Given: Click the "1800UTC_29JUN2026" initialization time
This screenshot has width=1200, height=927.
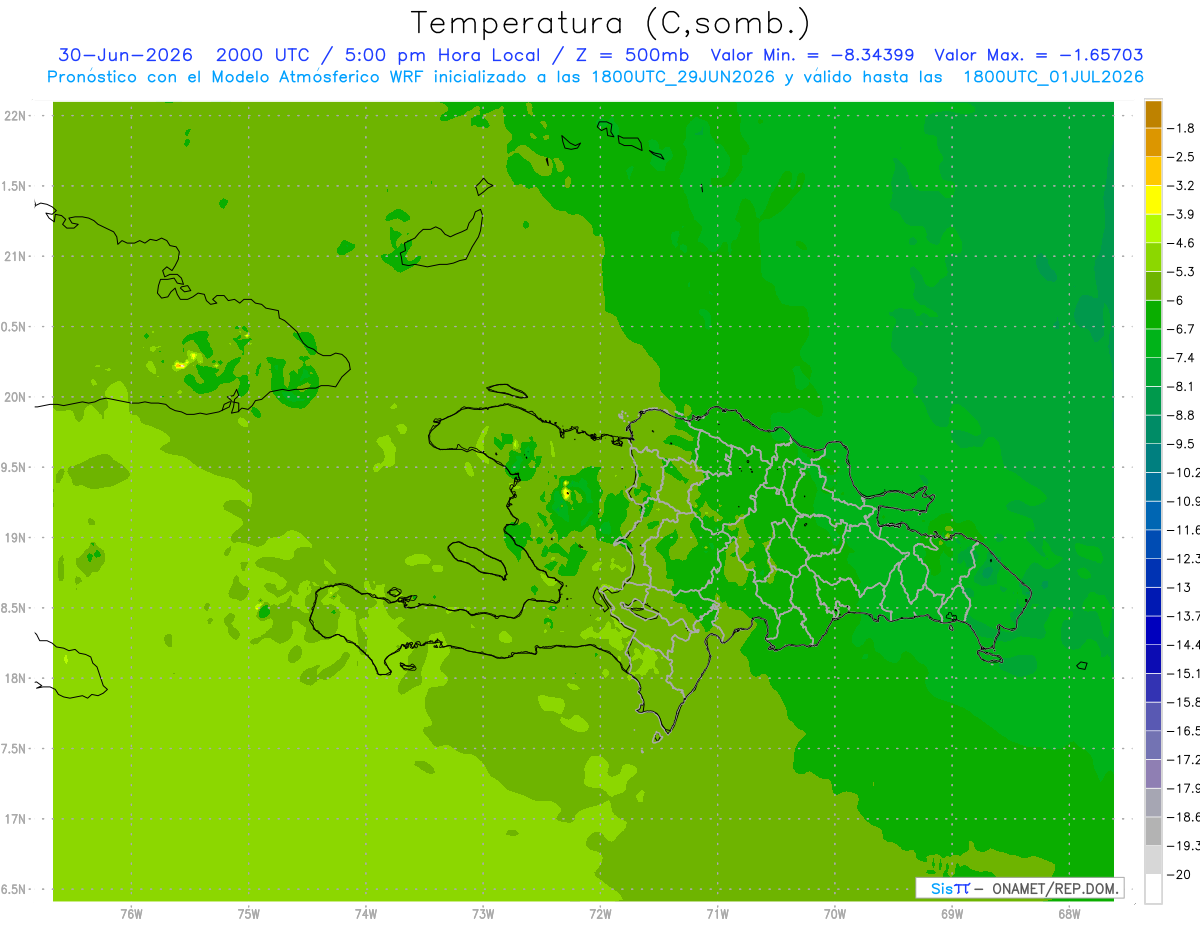Looking at the screenshot, I should click(x=682, y=77).
